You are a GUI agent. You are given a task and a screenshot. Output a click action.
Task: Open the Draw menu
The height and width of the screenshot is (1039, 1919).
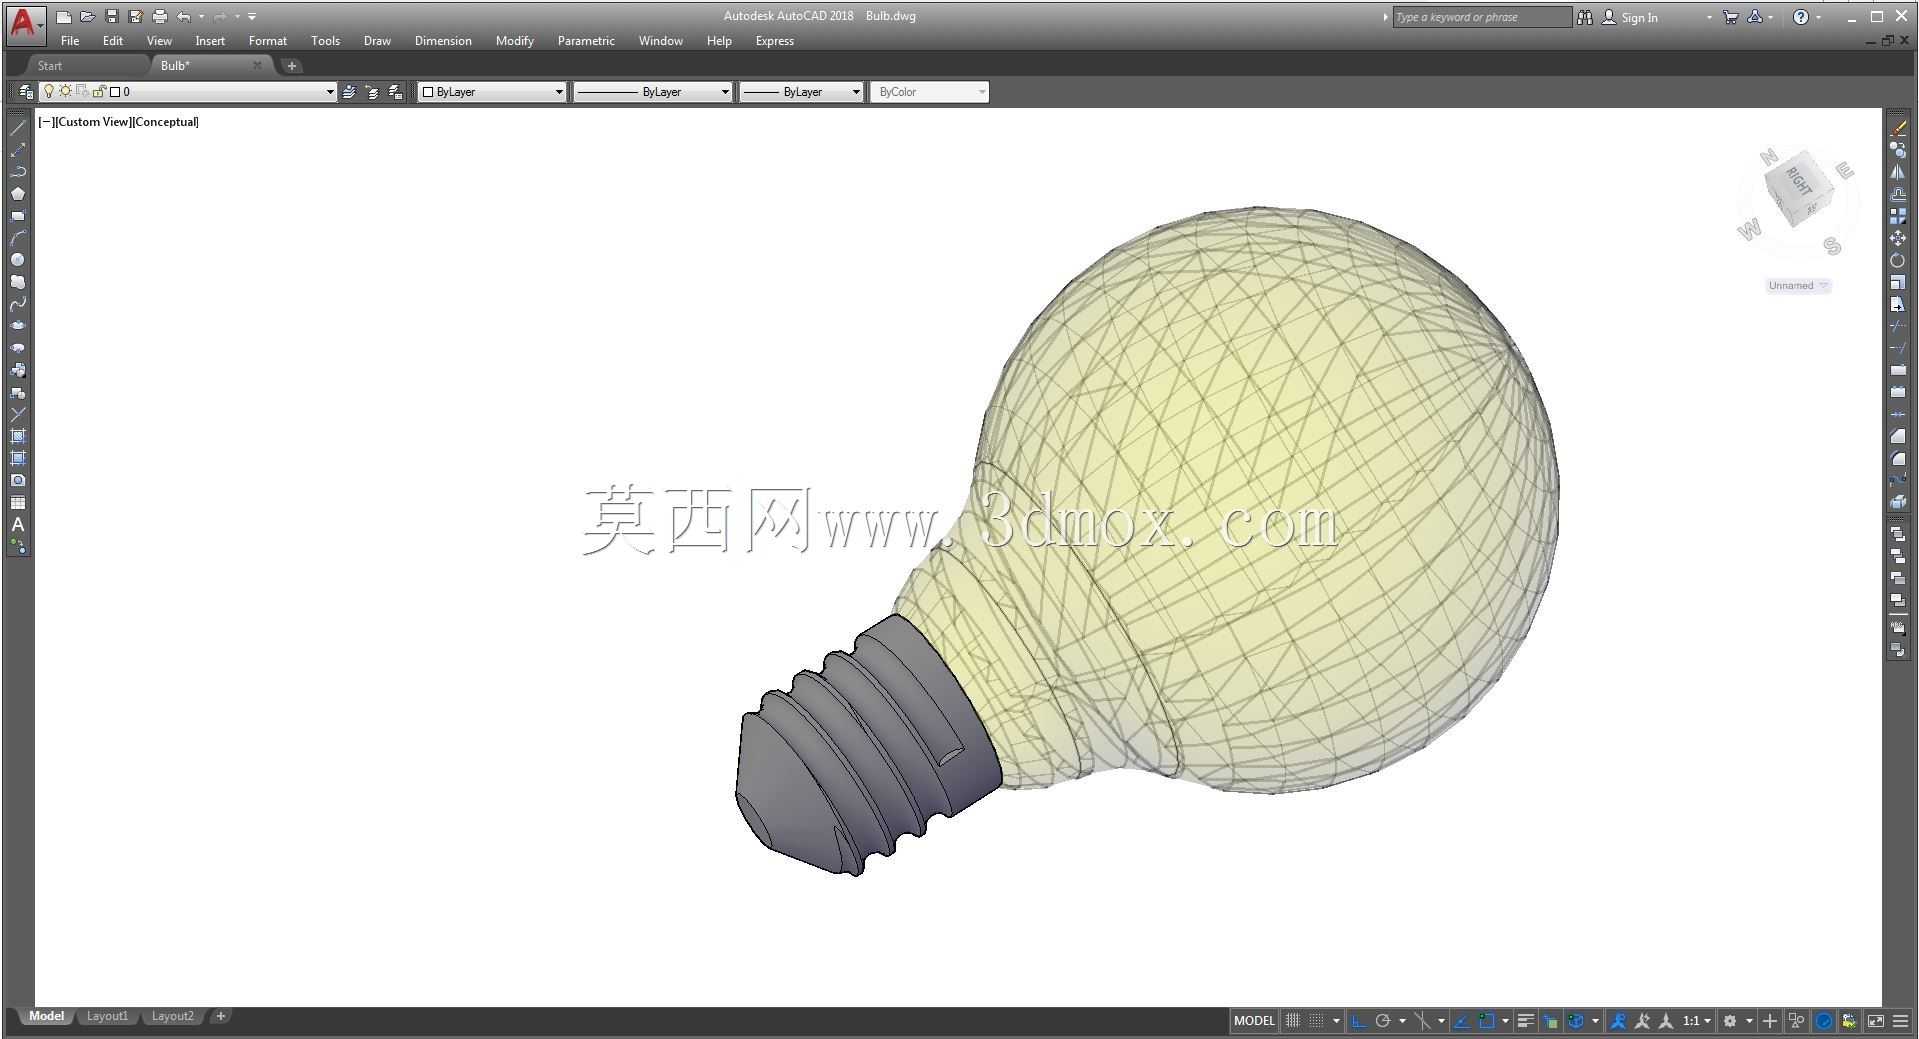[377, 41]
